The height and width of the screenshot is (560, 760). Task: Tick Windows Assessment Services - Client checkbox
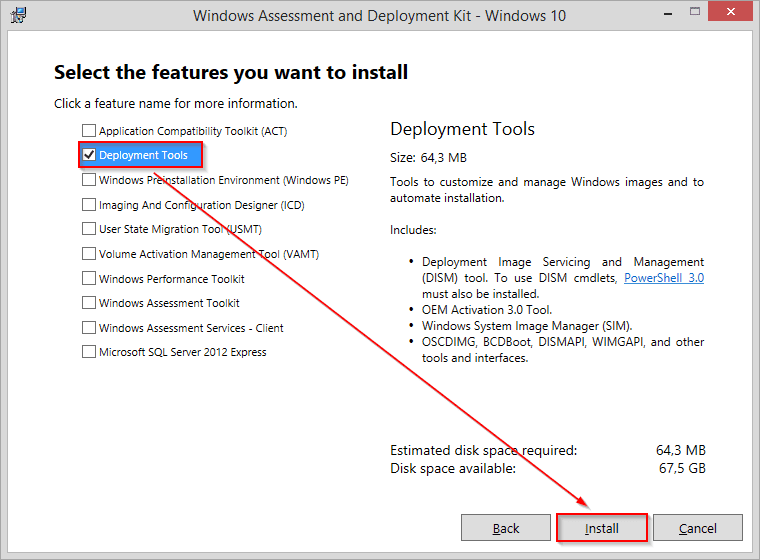pos(89,328)
